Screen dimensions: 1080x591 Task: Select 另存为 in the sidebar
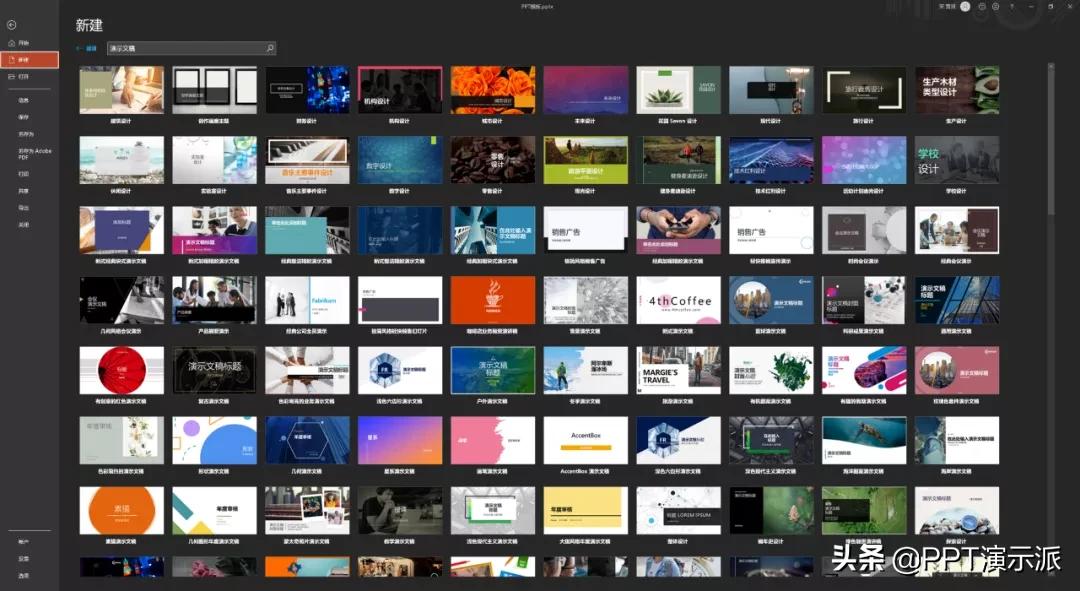coord(26,133)
